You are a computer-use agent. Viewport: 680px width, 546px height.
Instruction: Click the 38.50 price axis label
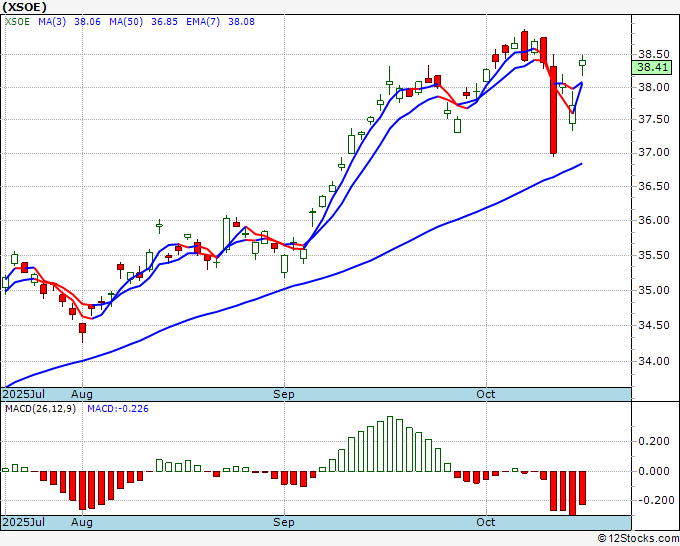[654, 54]
